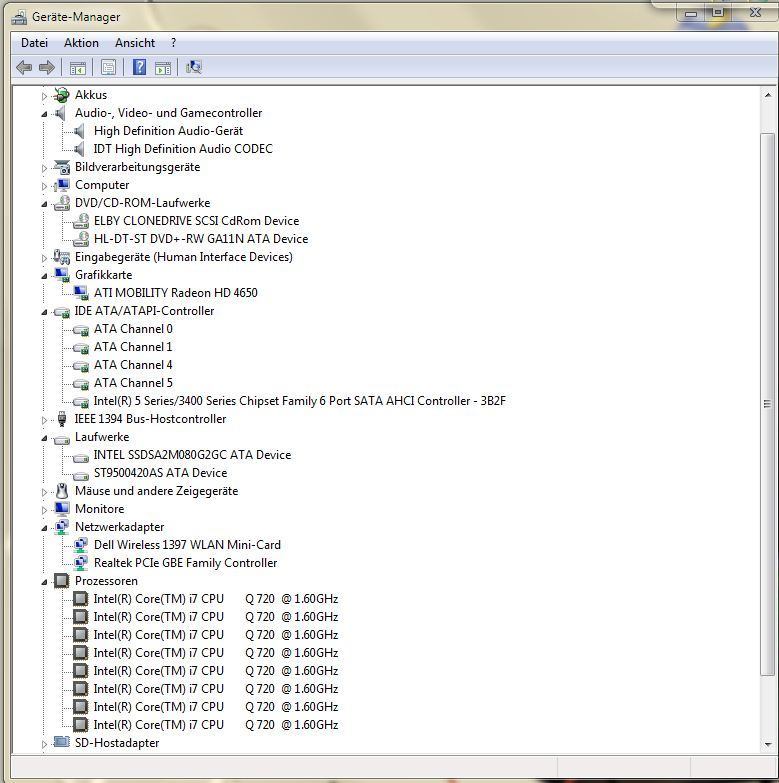Click the Monitore monitor icon

(62, 509)
